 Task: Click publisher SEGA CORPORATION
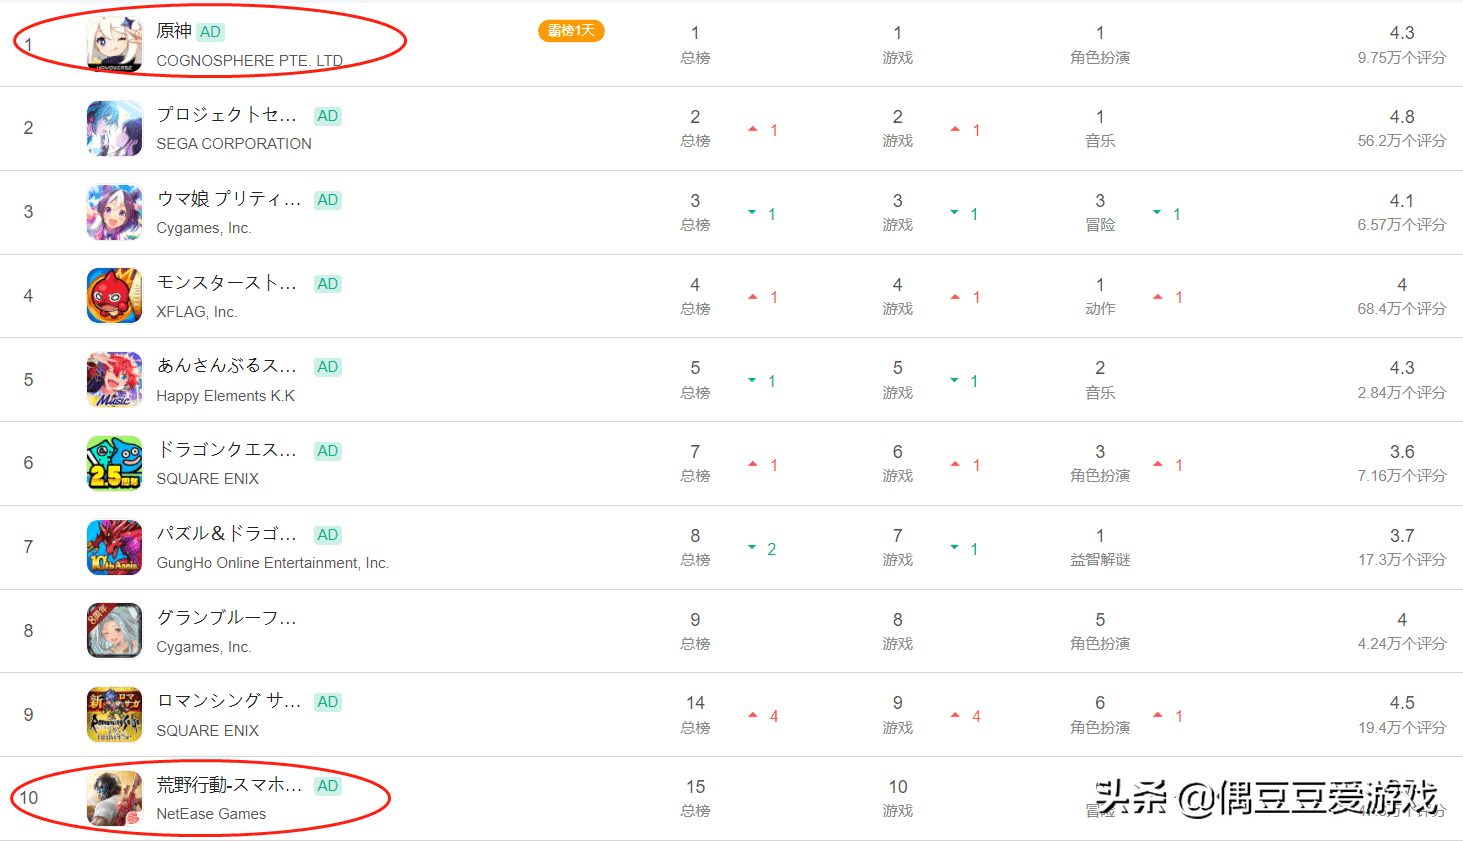[234, 144]
